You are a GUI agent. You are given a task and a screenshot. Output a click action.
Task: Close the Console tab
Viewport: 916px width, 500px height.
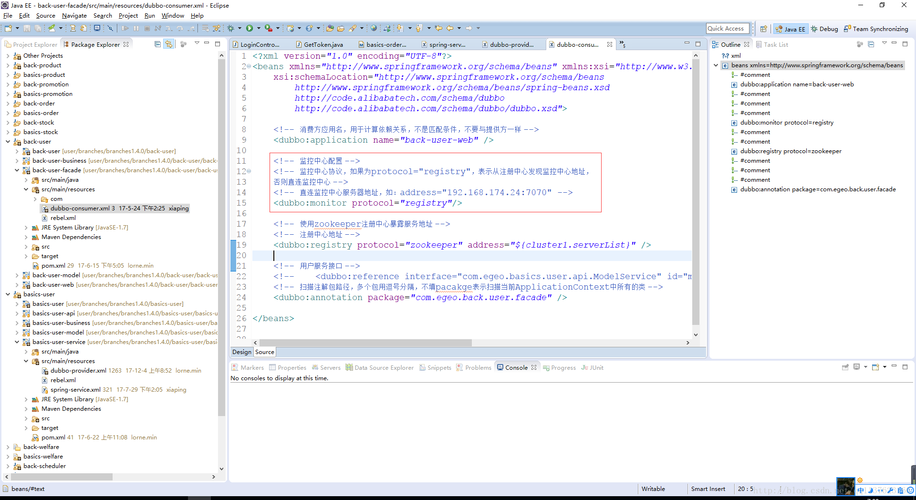coord(534,367)
